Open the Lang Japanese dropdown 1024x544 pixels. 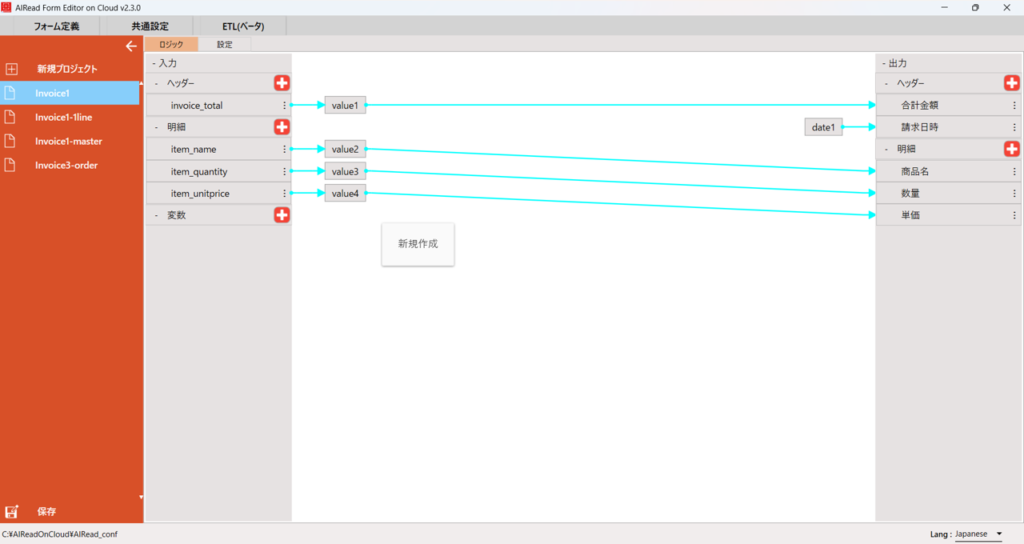978,534
